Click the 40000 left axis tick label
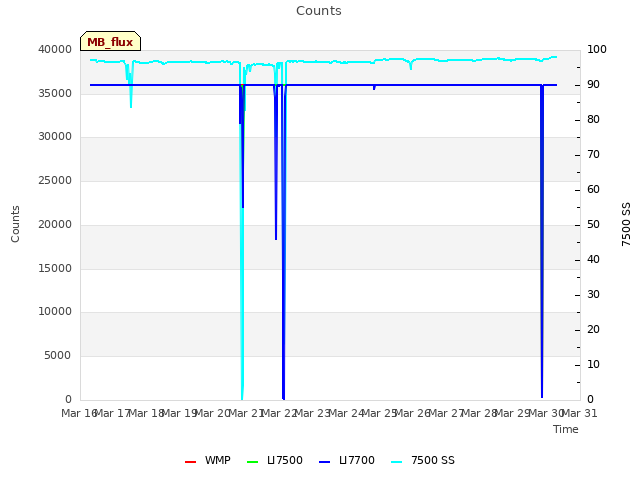Viewport: 640px width, 480px height. [x=55, y=49]
